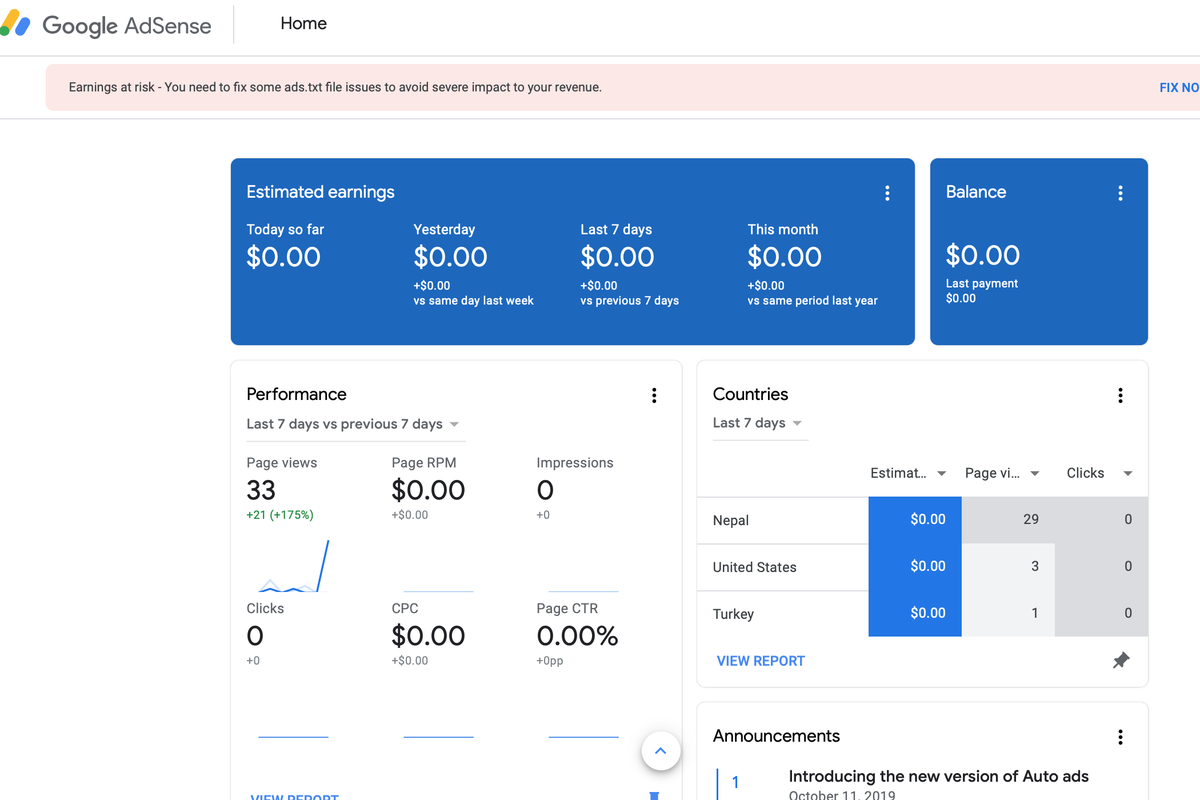Click the Google AdSense logo
Viewport: 1200px width, 800px height.
[x=108, y=24]
